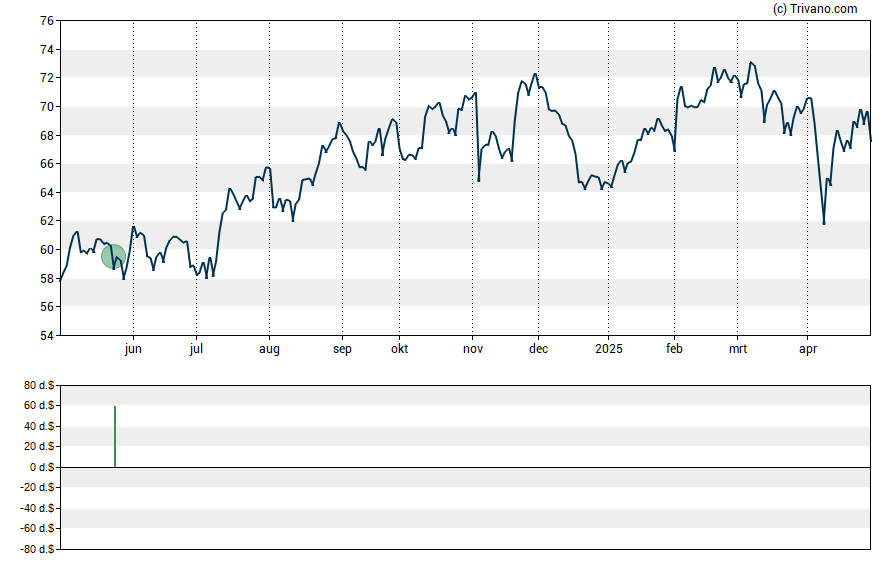Click the 56 price axis value
888x565 pixels.
click(47, 307)
